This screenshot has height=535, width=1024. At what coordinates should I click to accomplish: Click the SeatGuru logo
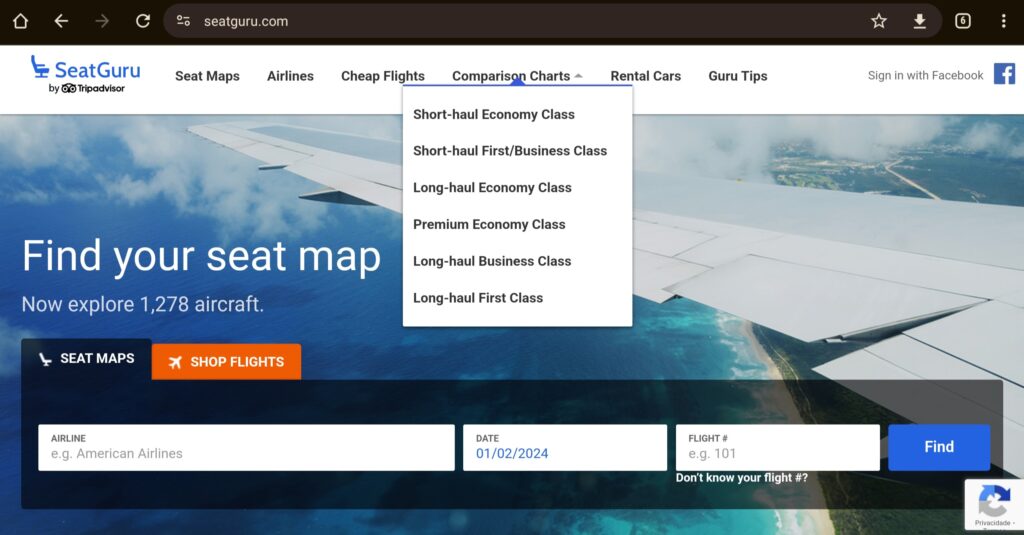point(85,75)
